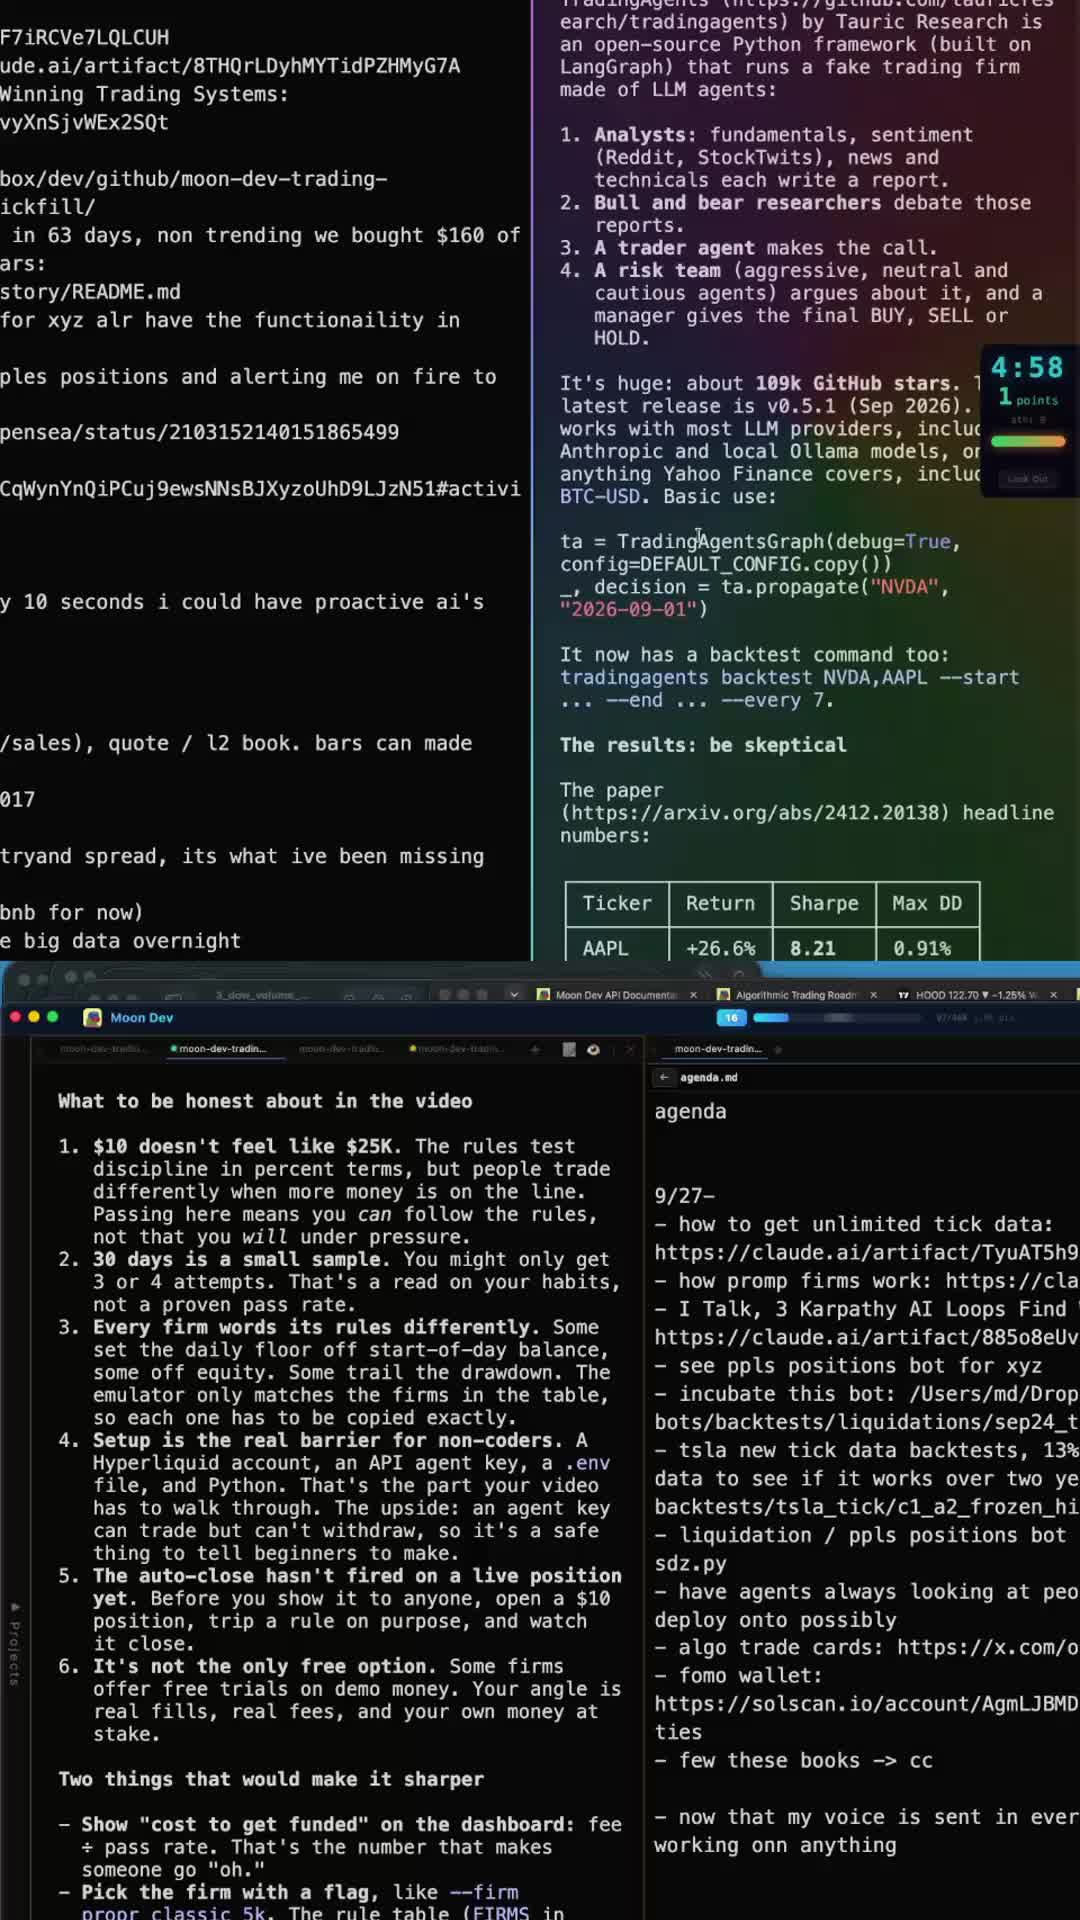Screen dimensions: 1080x1920
Task: Select the yellow-dot moon-dev-tradin terminal tab
Action: (x=456, y=1049)
